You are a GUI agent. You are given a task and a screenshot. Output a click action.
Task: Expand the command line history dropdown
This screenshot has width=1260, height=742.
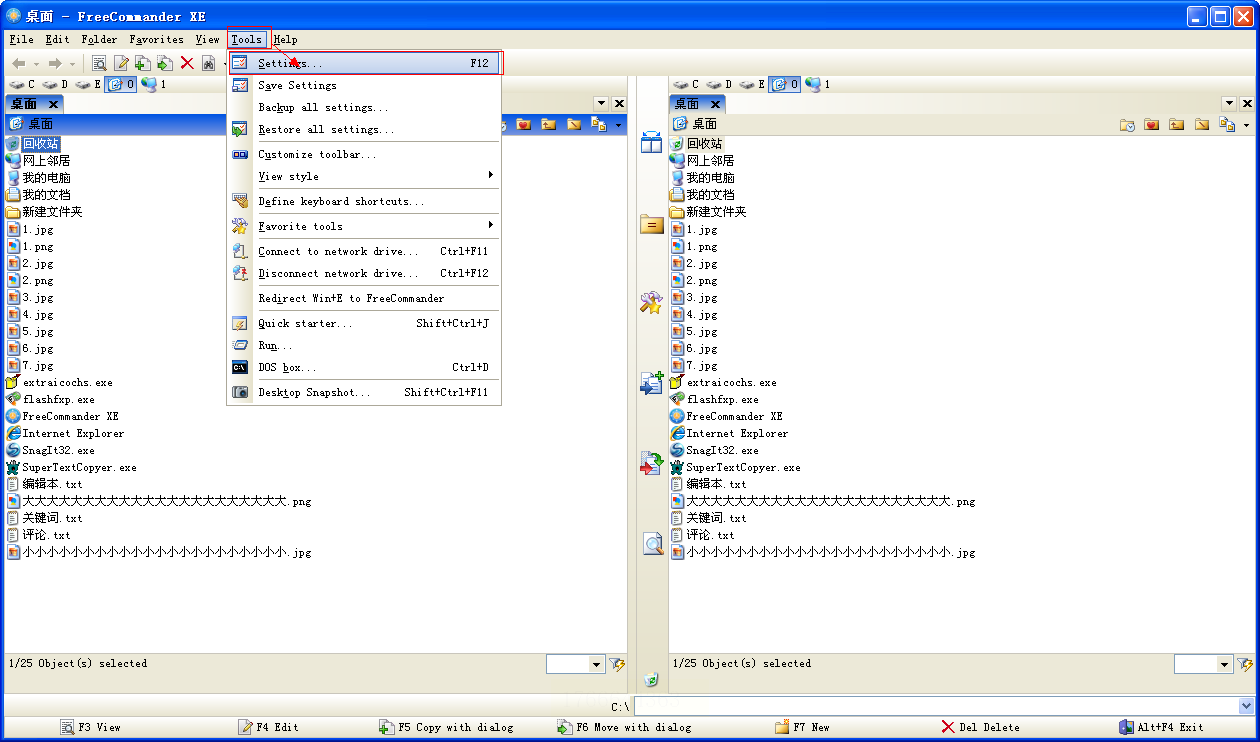1246,706
